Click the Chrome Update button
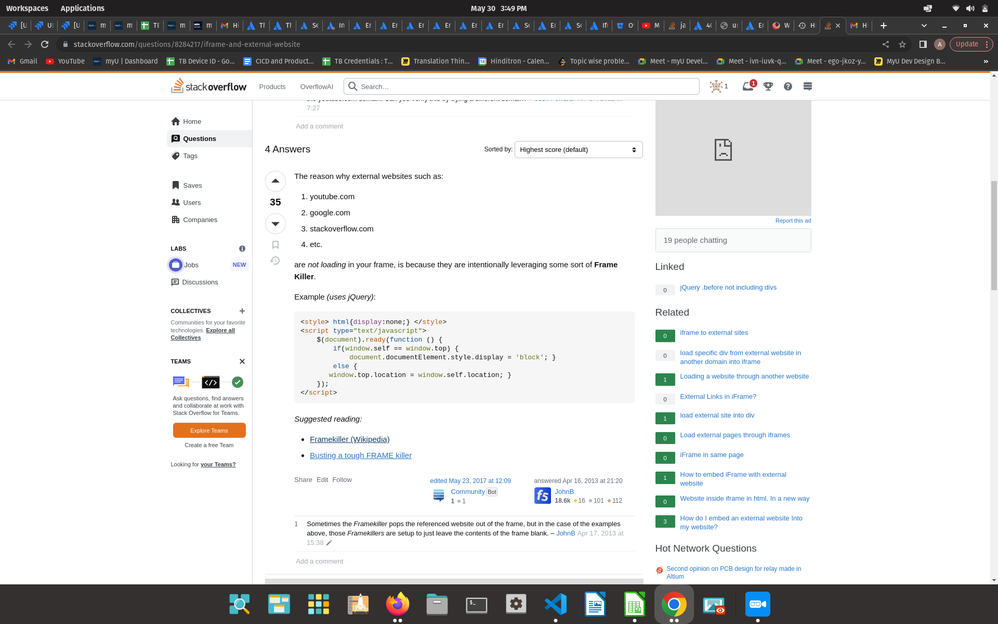Viewport: 998px width, 624px height. [x=970, y=44]
